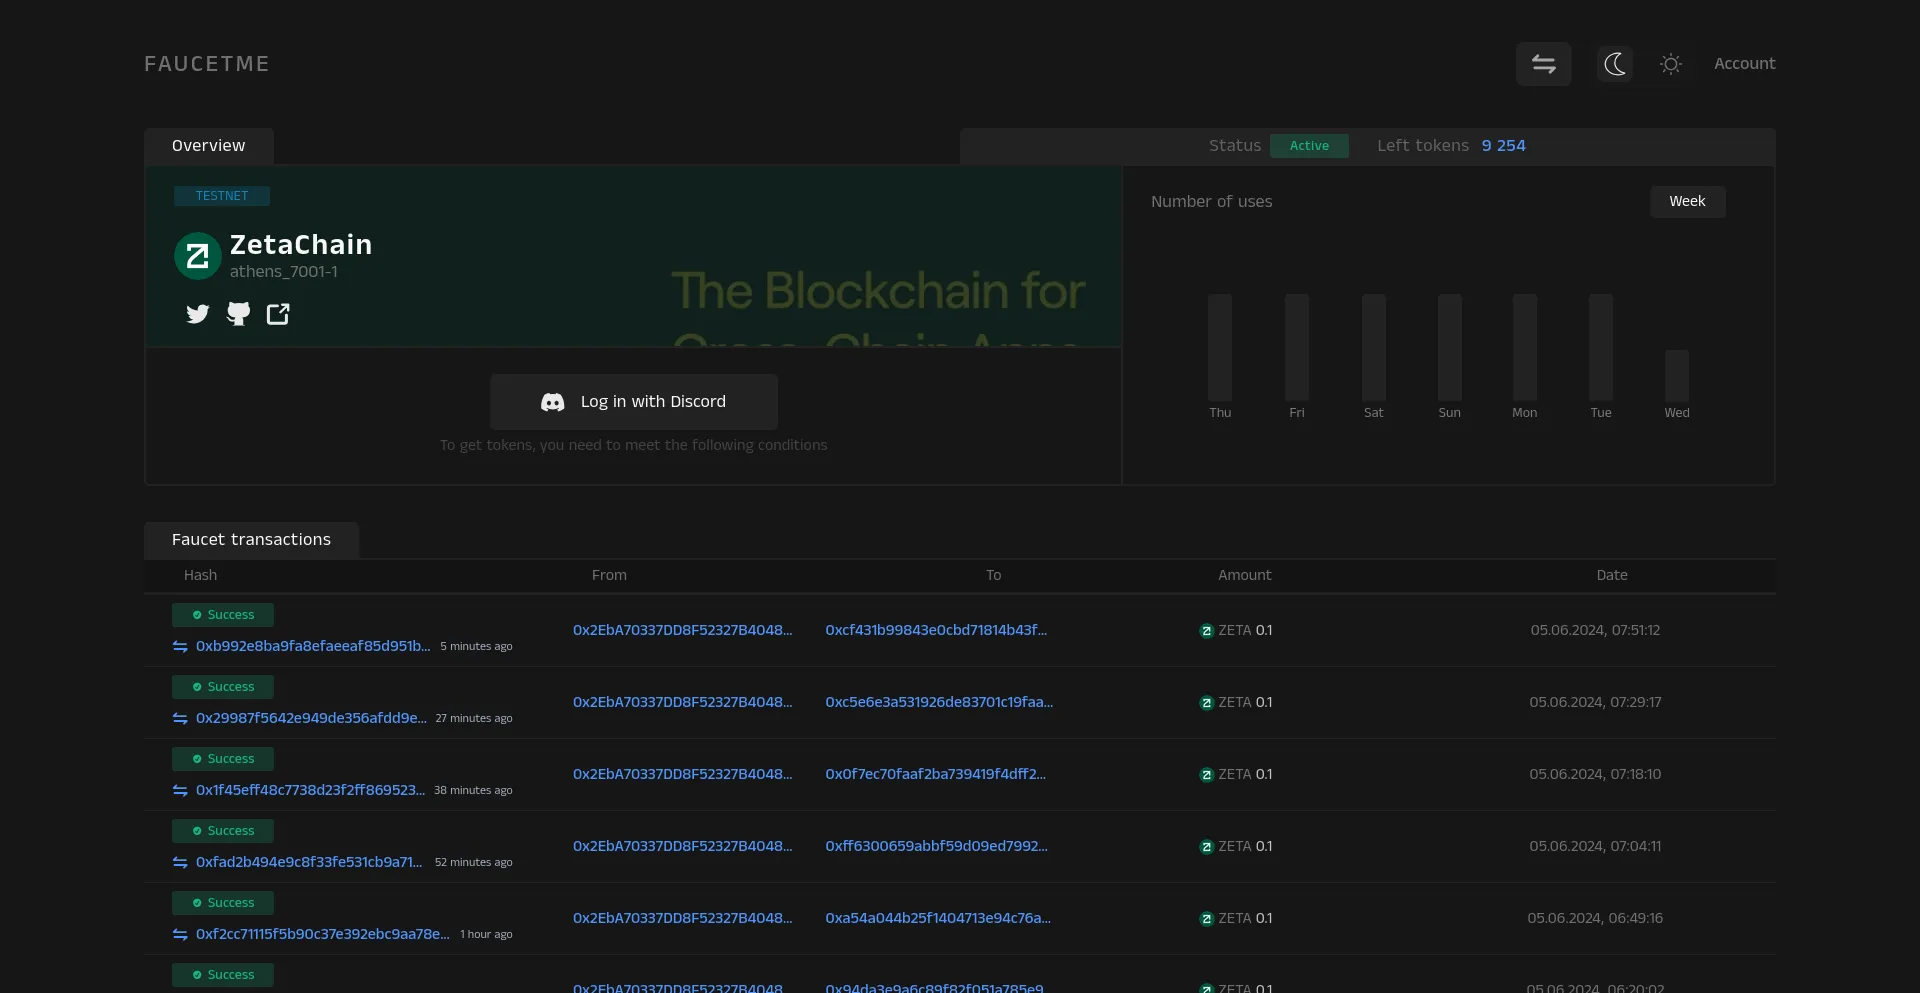
Task: Open transaction hash 0xb992e8ba9fa8efaeeaf85d951b...
Action: 313,646
